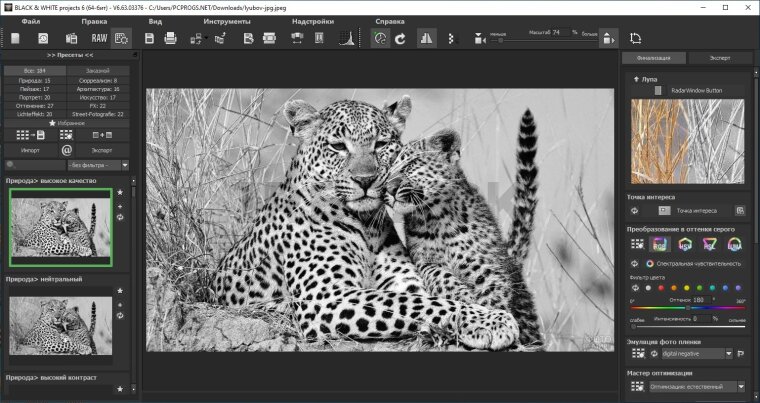Open the 'без фильтра' preset filter dropdown
This screenshot has width=760, height=403.
tap(97, 164)
